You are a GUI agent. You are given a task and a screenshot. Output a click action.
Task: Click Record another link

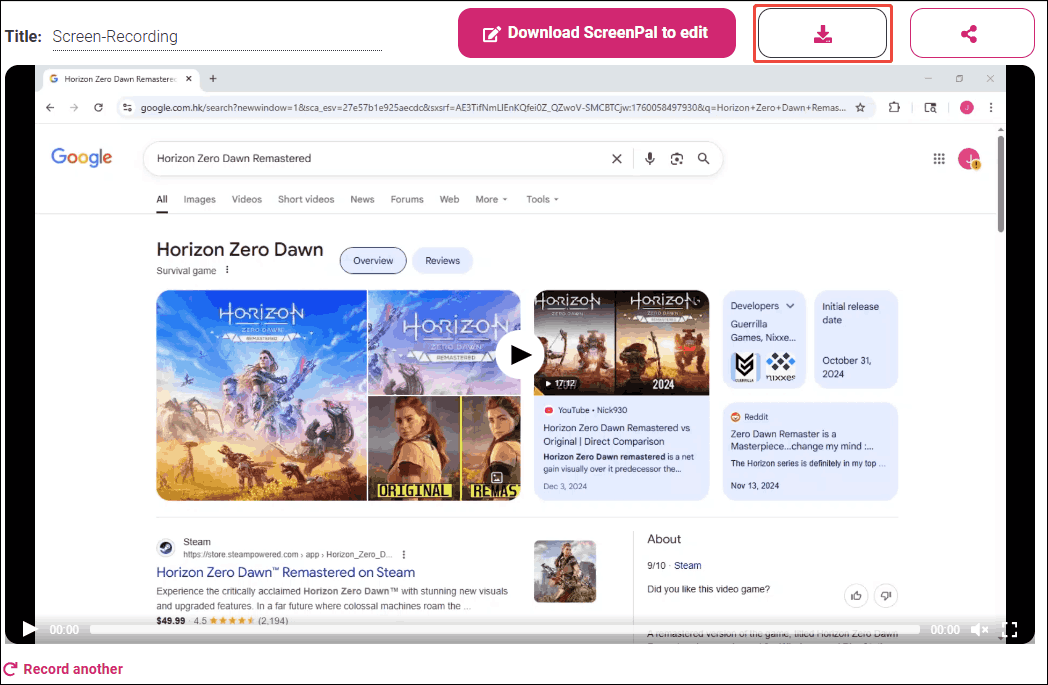pos(63,669)
